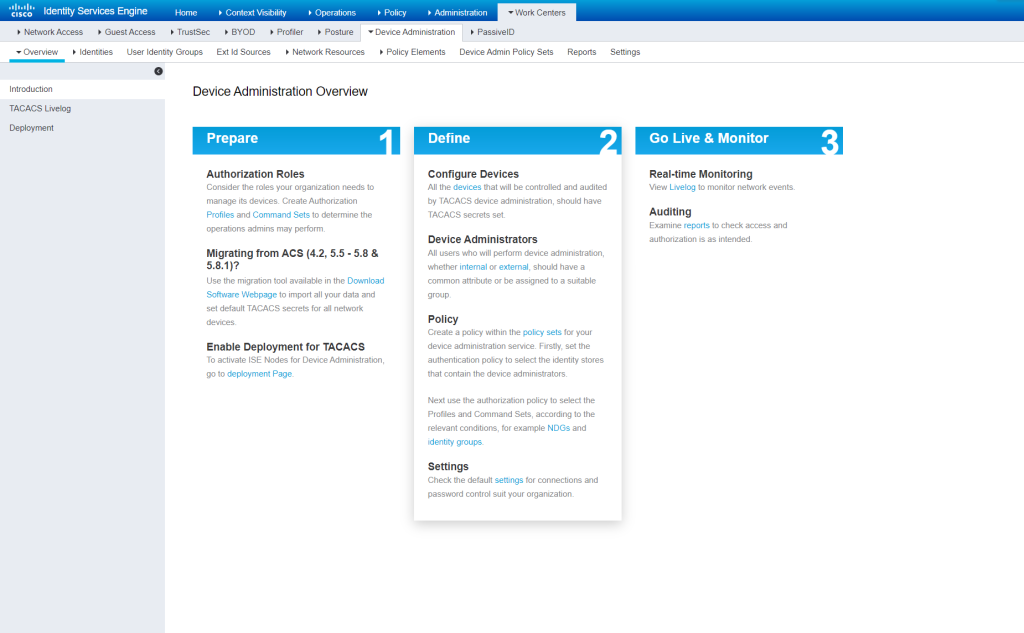Select Deployment in sidebar

(x=82, y=128)
